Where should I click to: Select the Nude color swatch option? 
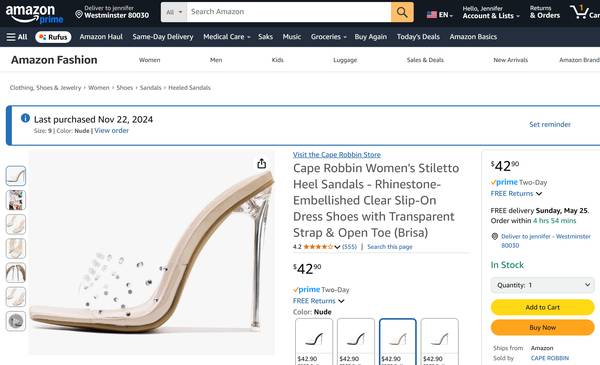point(398,342)
